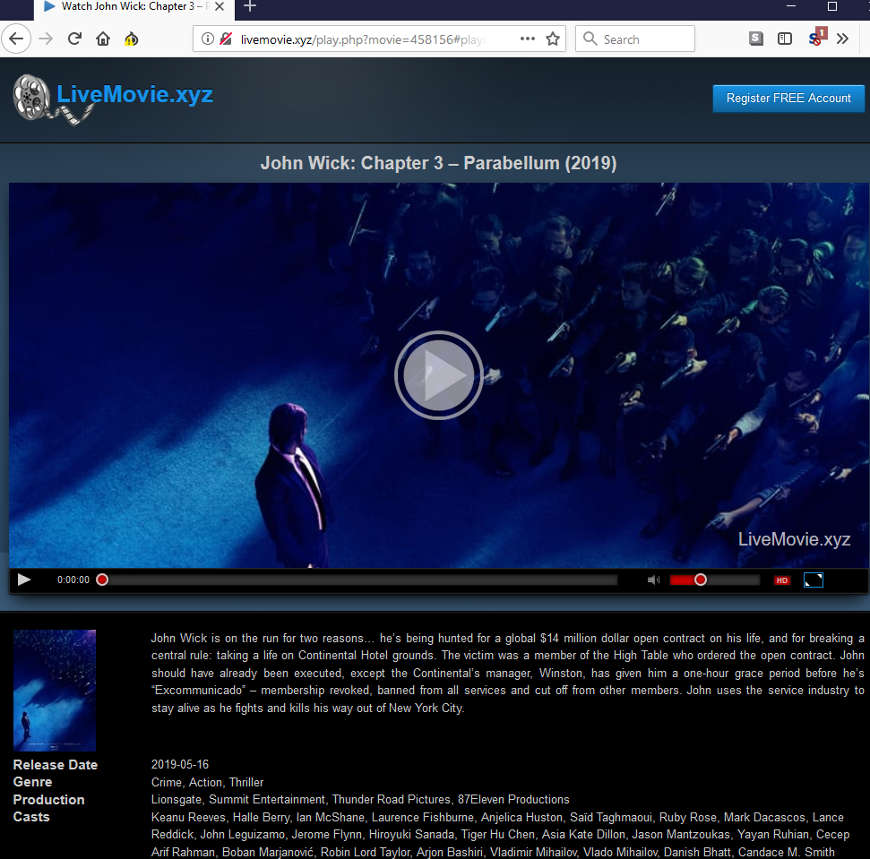Adjust the red volume slider knob
The height and width of the screenshot is (859, 870).
tap(700, 580)
